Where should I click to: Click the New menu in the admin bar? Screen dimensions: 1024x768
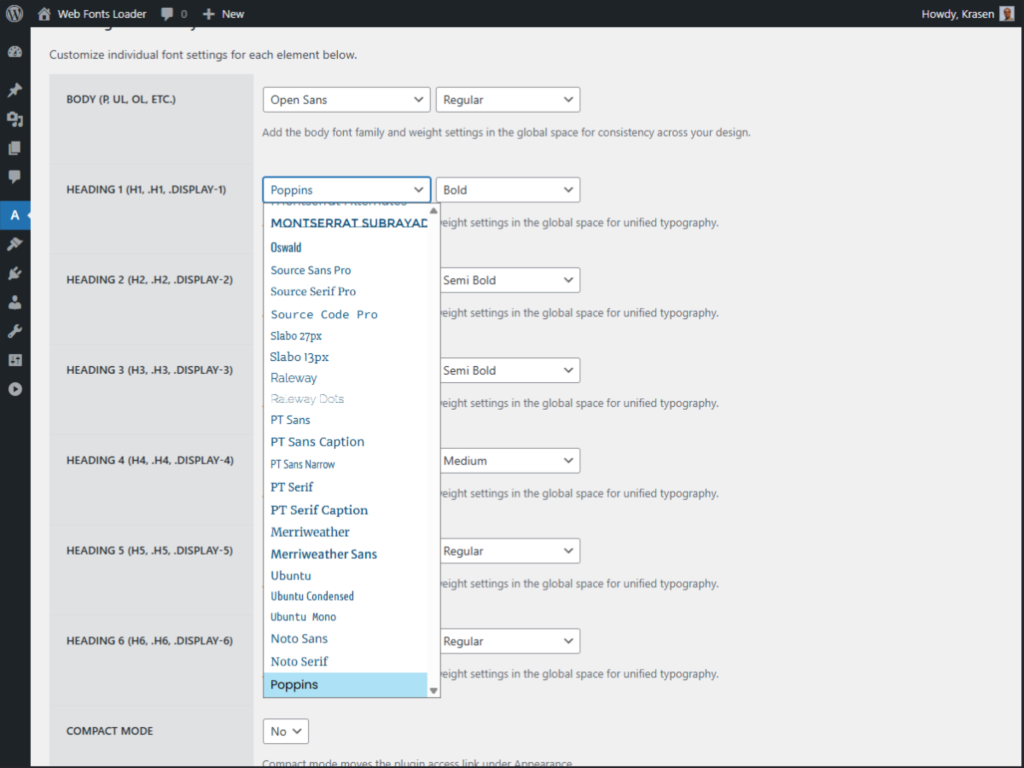tap(222, 13)
